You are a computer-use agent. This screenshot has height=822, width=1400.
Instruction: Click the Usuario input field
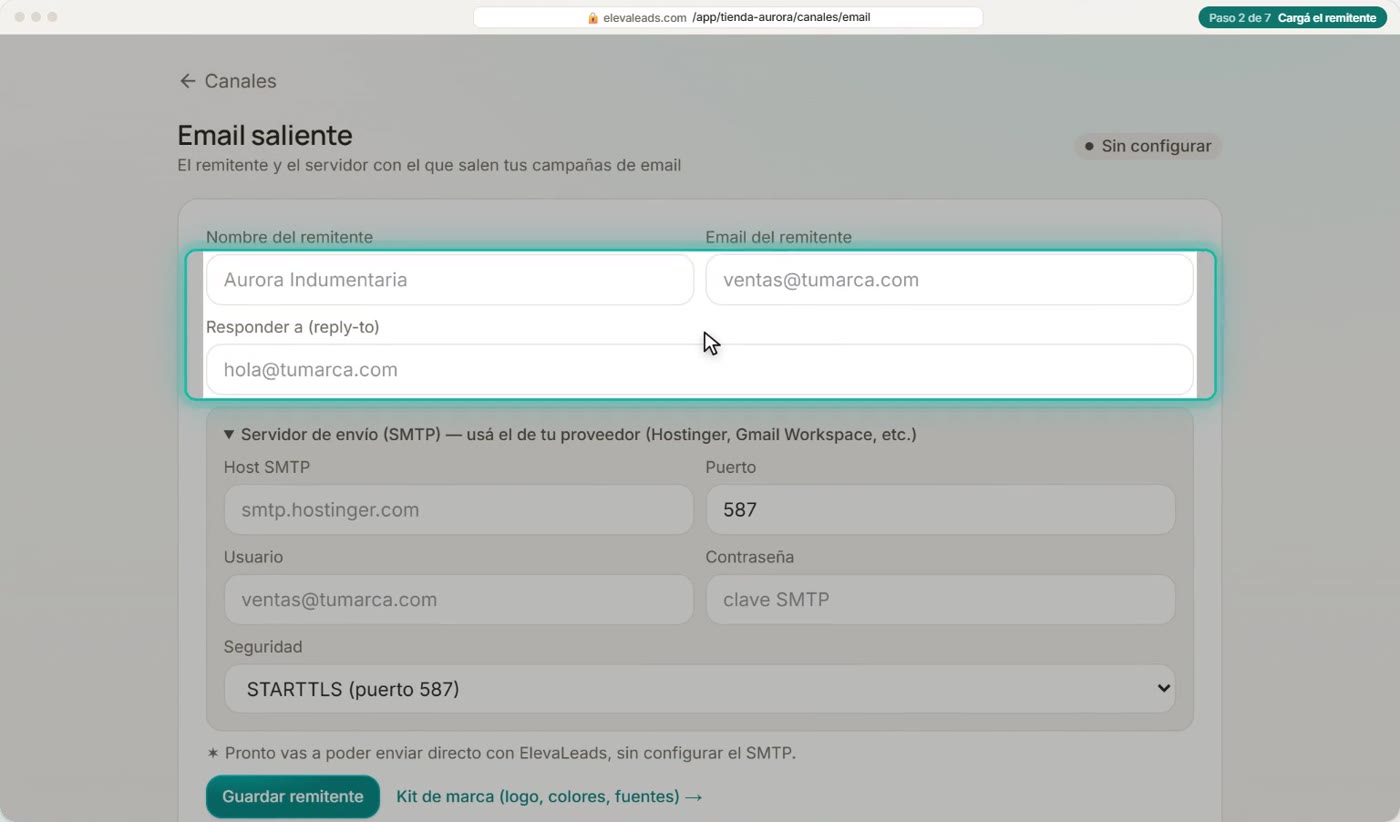coord(459,600)
